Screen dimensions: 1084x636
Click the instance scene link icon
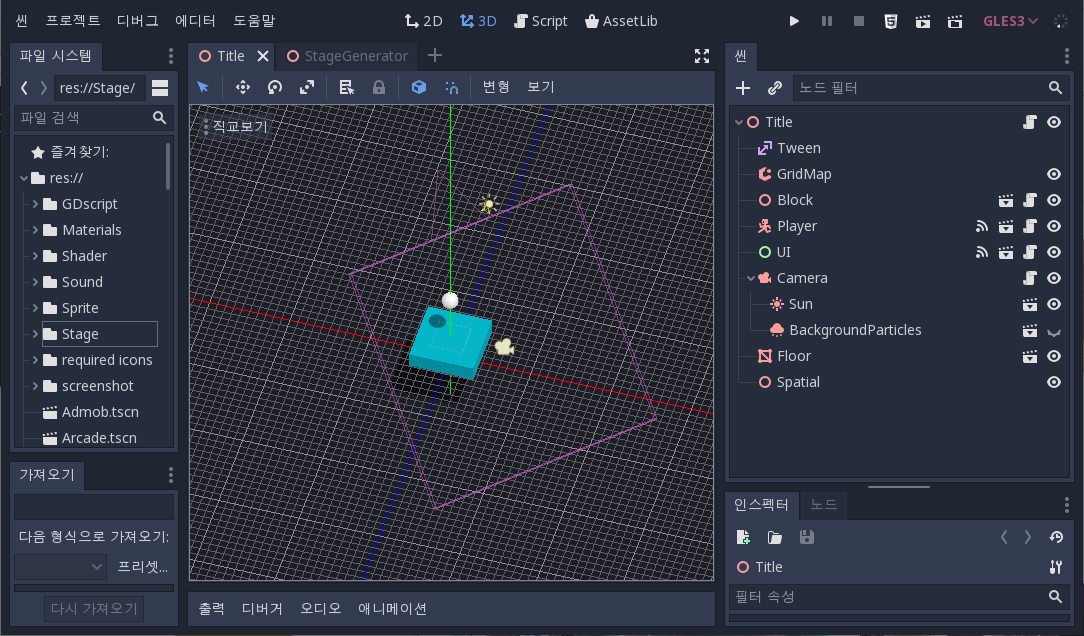[x=775, y=88]
